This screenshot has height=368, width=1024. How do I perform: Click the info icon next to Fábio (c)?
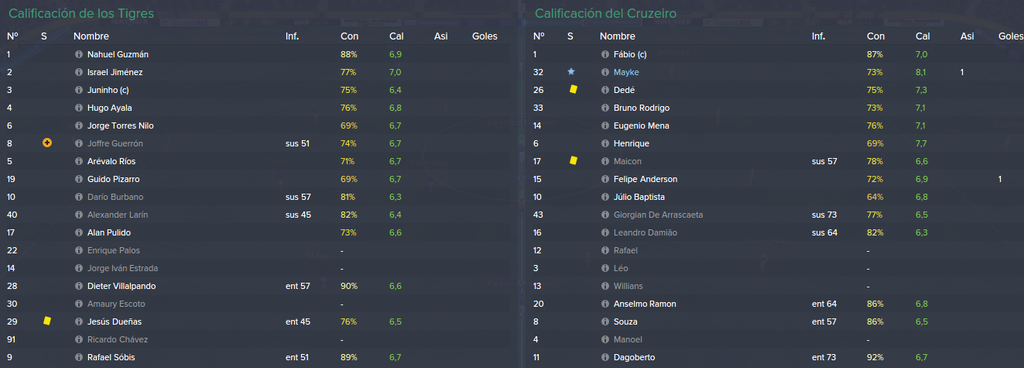click(x=605, y=55)
